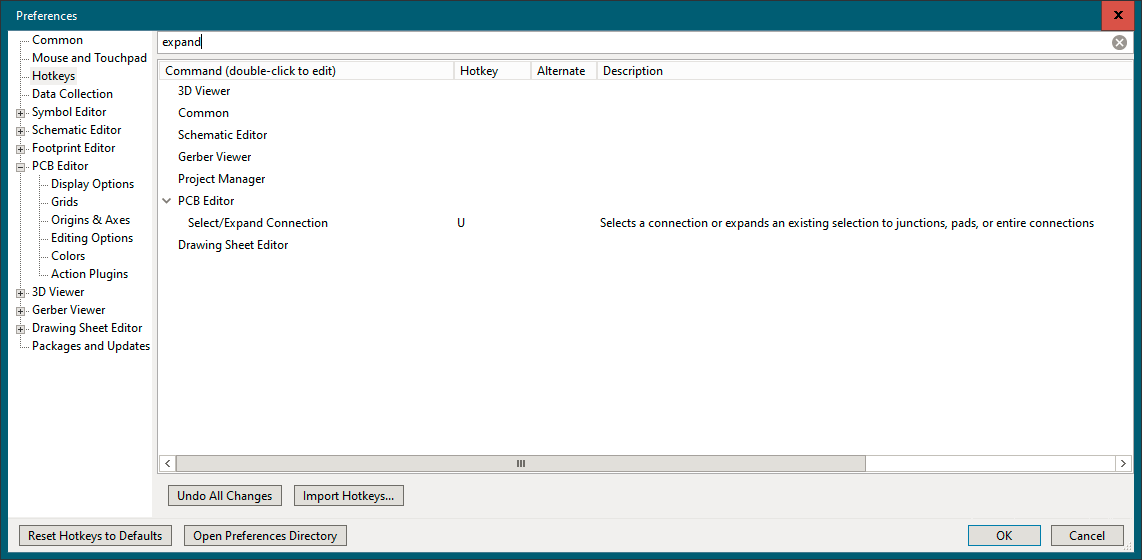Open Grids settings page
Viewport: 1142px width, 560px height.
[65, 202]
